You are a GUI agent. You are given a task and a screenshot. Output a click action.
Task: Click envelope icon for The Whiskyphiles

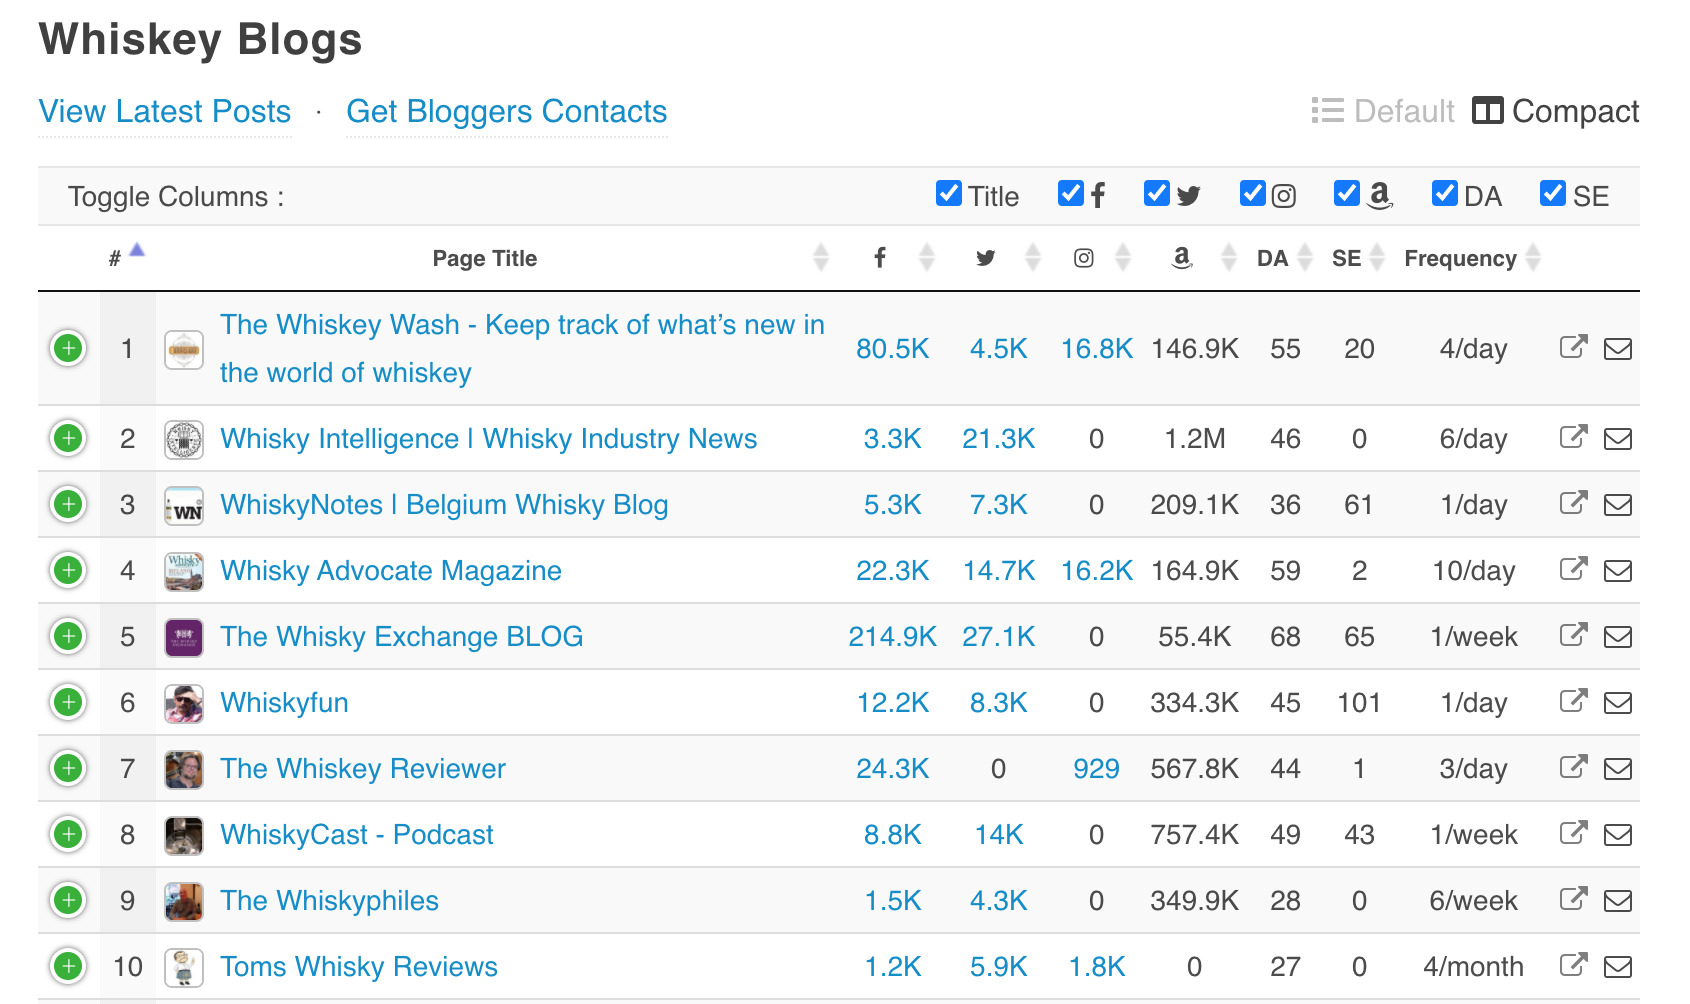1618,901
